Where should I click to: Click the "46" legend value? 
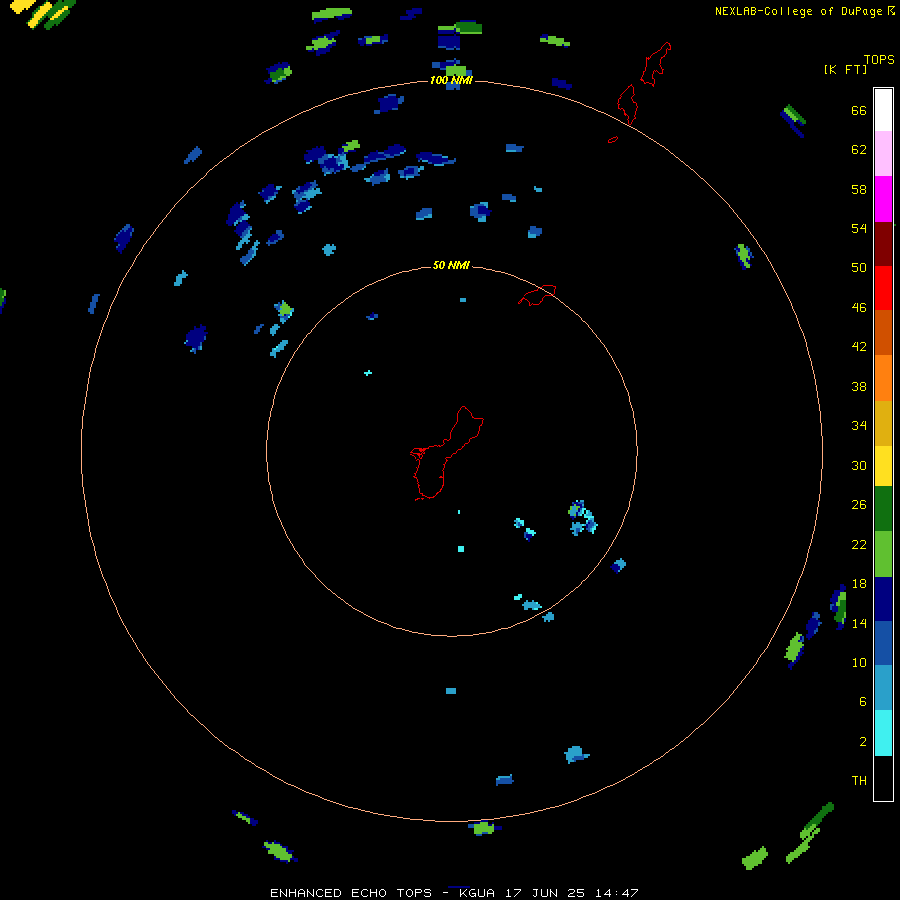pos(859,308)
